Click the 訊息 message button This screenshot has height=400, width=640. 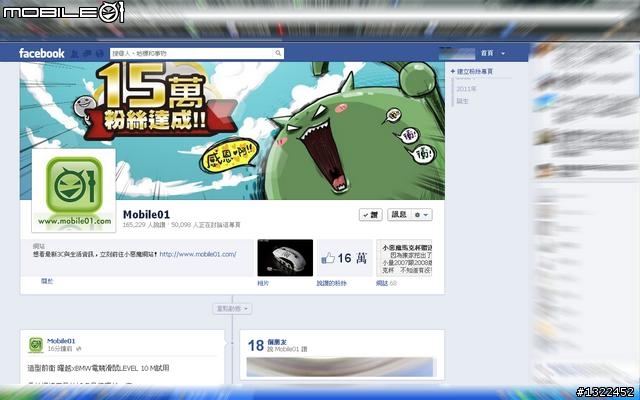click(398, 215)
